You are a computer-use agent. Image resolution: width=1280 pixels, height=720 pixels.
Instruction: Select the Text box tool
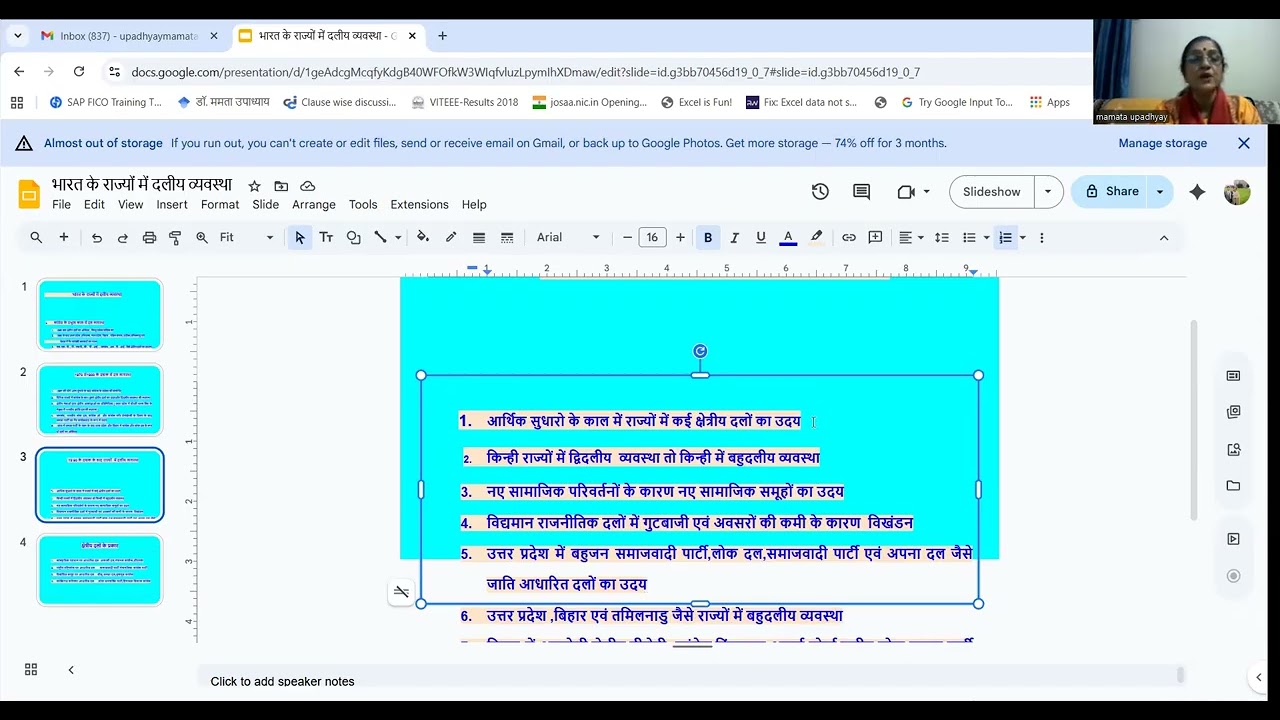click(x=326, y=237)
